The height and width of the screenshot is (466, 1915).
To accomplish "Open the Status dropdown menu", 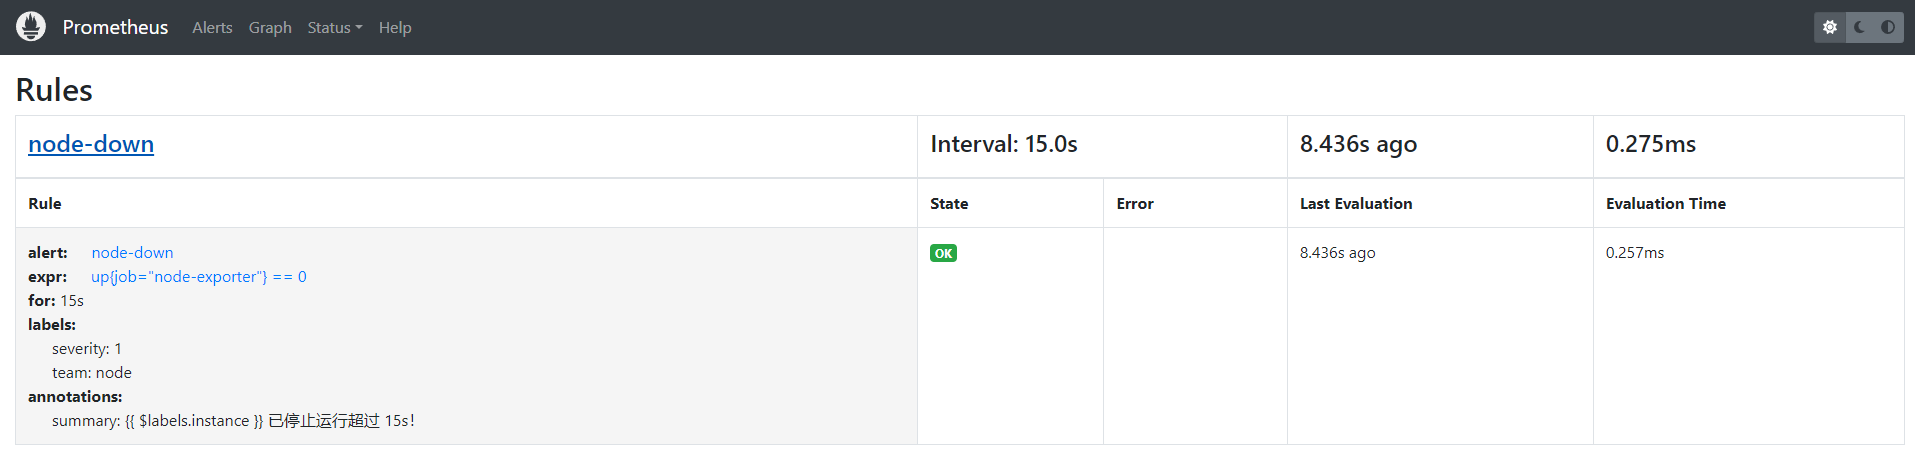I will point(334,28).
